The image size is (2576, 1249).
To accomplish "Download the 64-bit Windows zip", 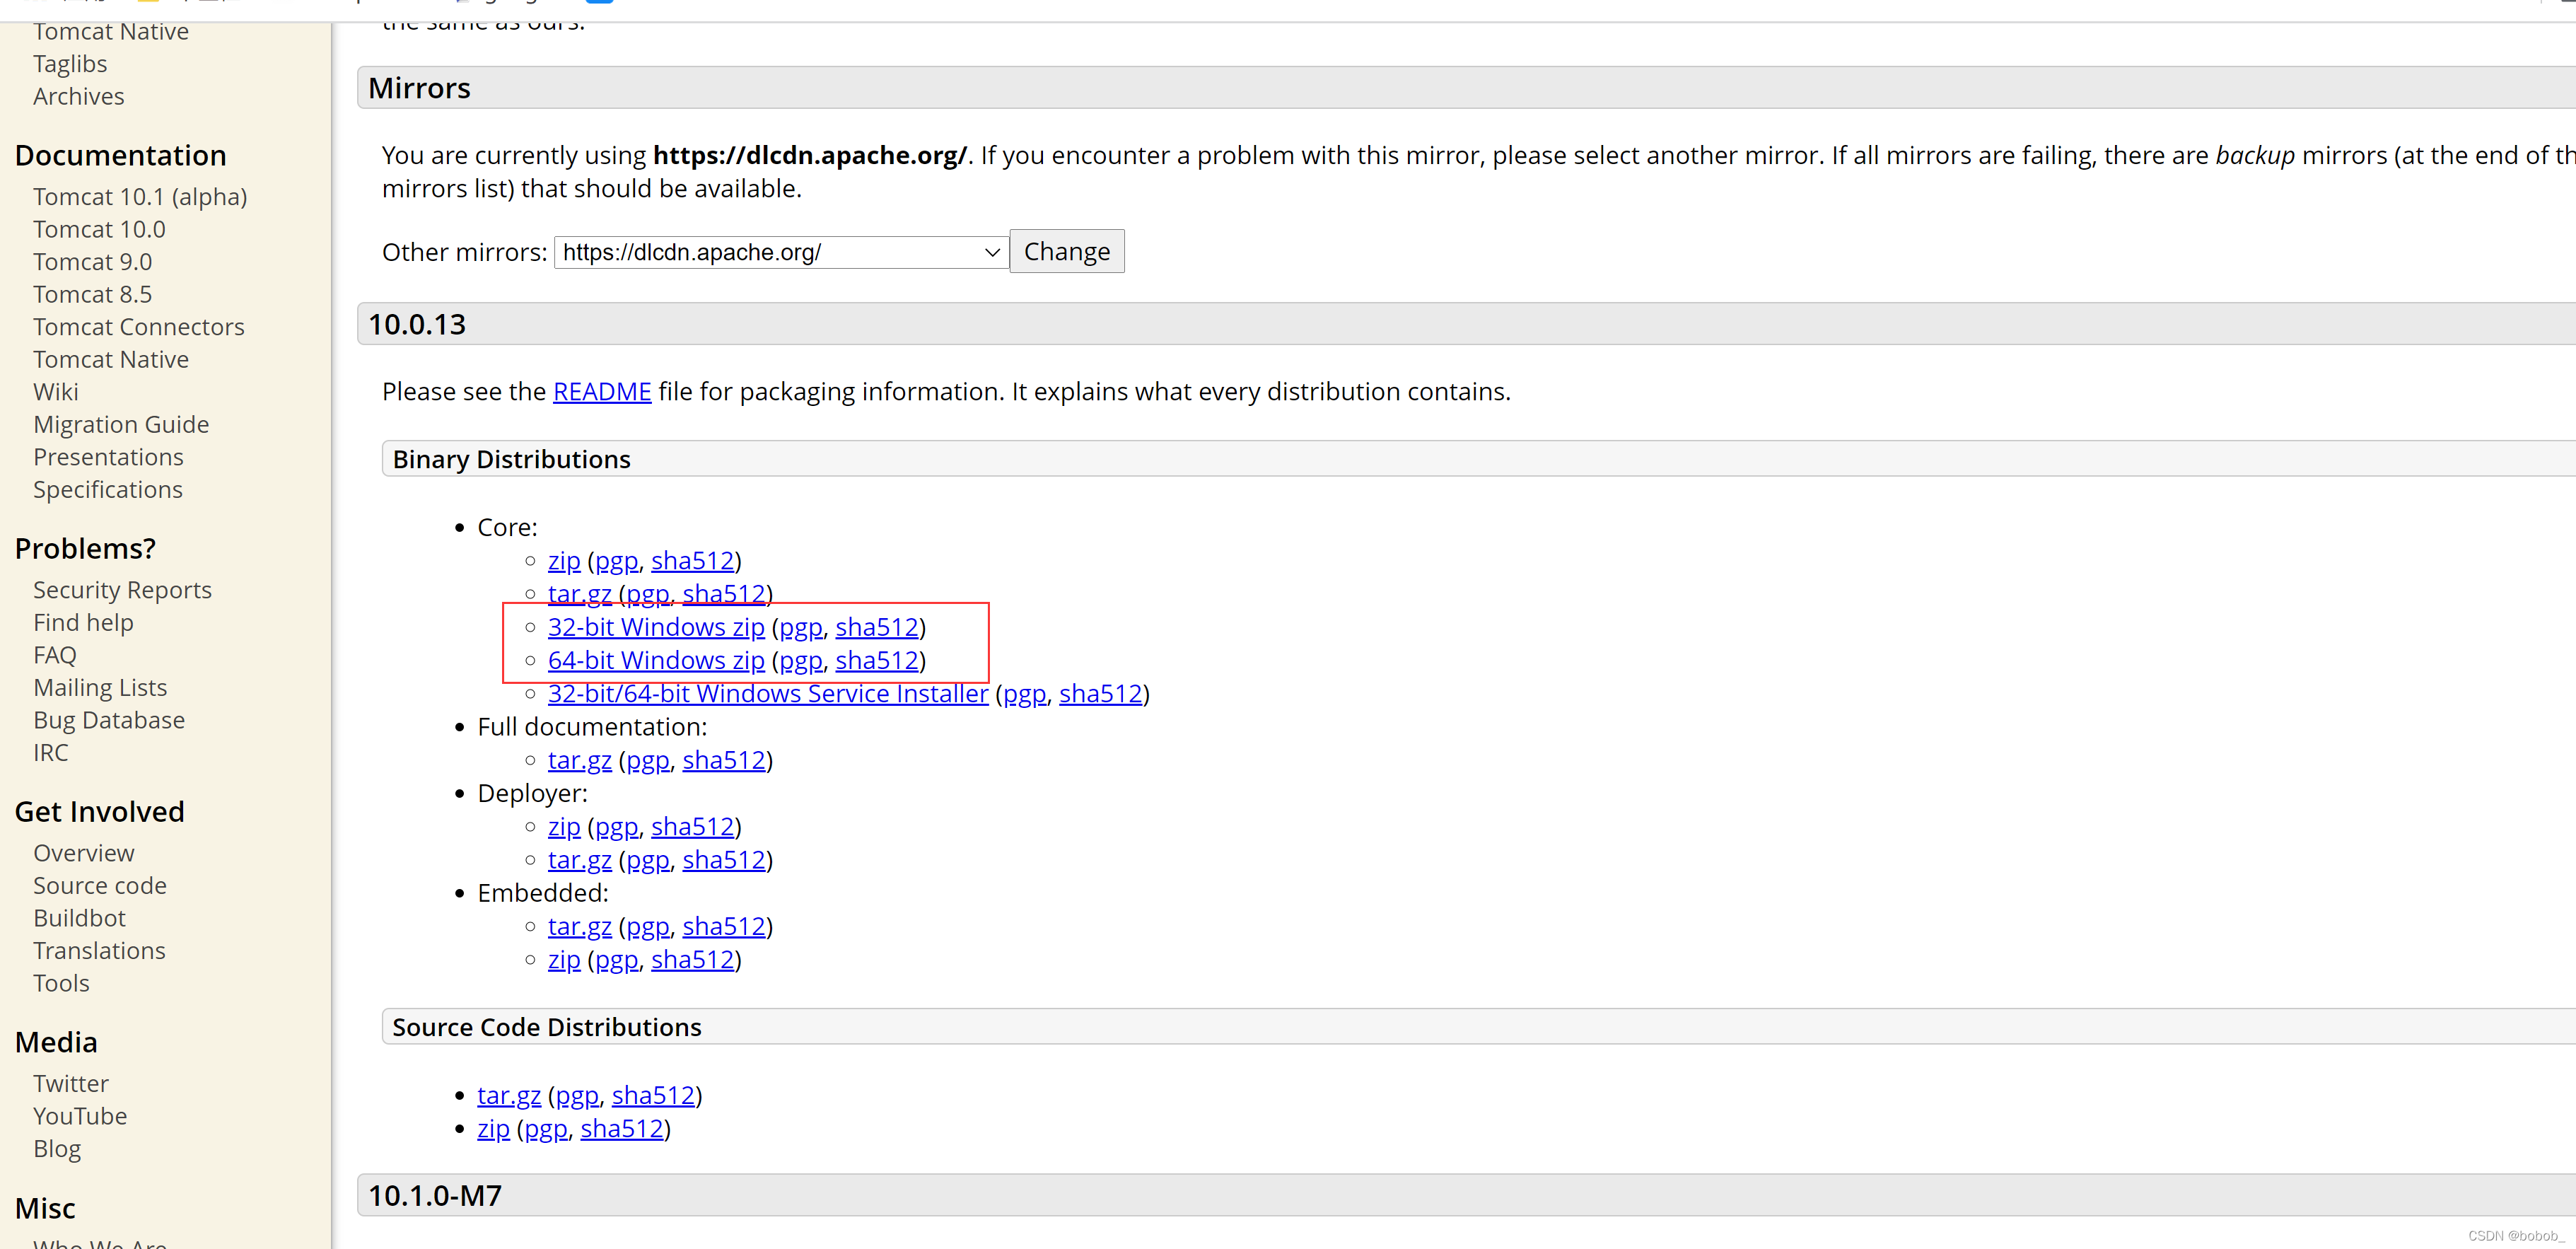I will coord(655,661).
